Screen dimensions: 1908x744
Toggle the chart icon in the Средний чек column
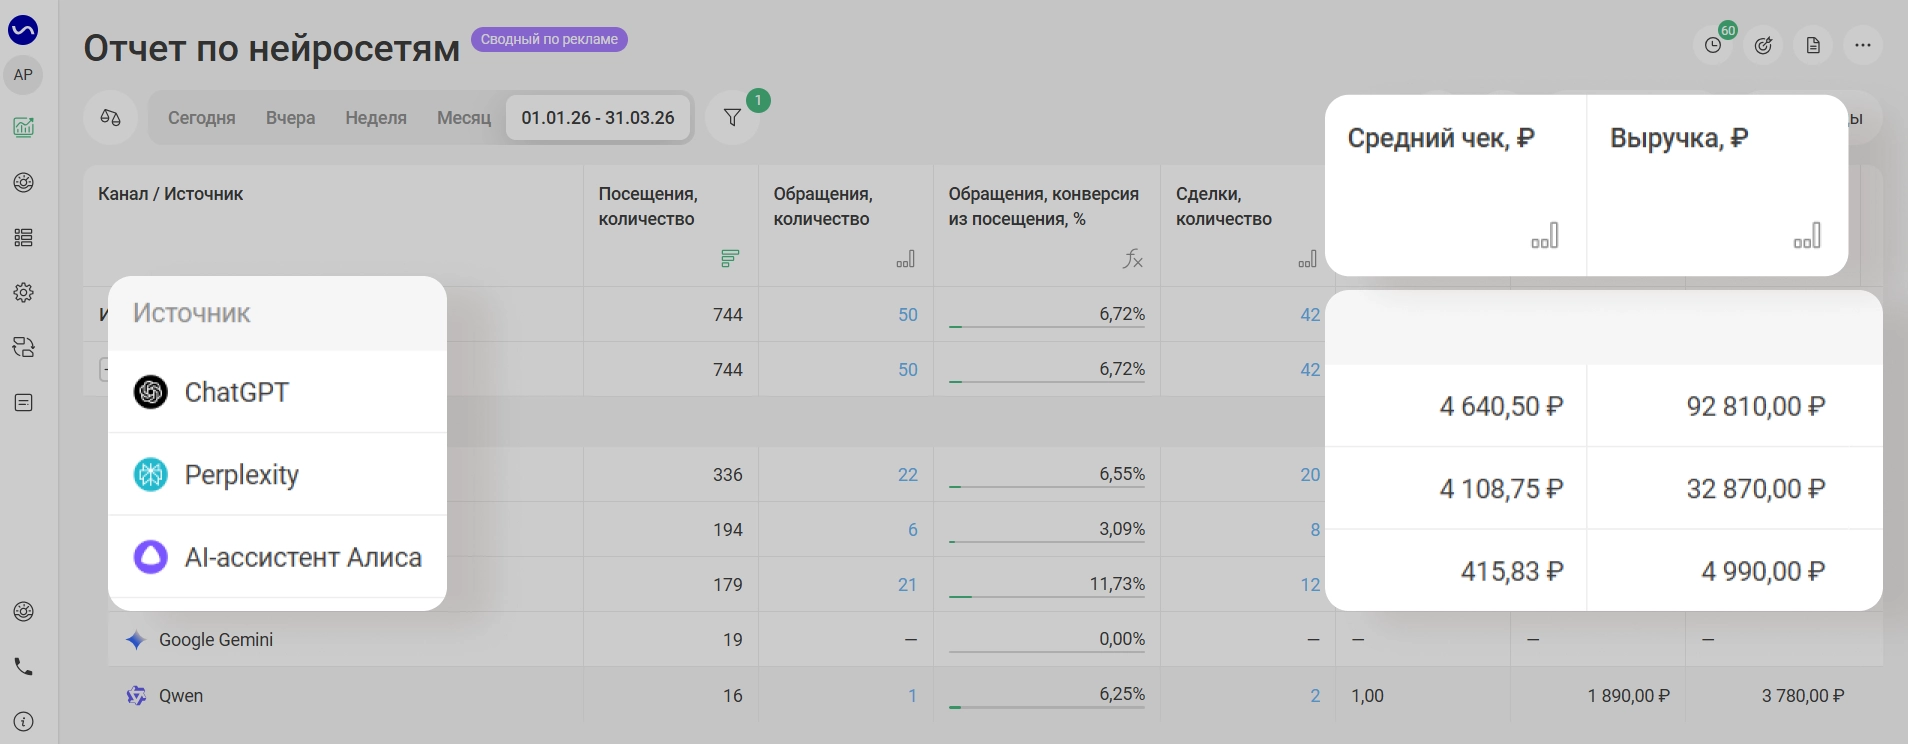[1545, 236]
